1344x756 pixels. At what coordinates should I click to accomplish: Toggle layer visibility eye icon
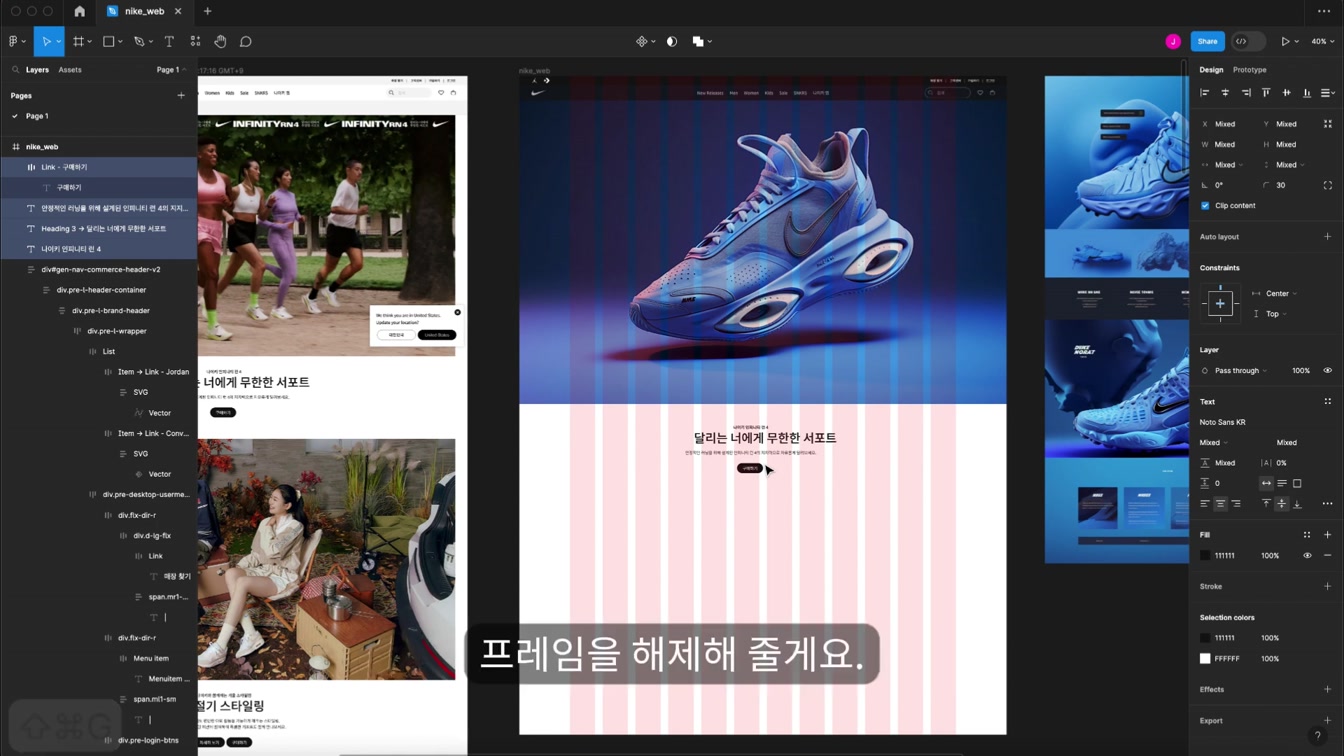tap(1328, 371)
